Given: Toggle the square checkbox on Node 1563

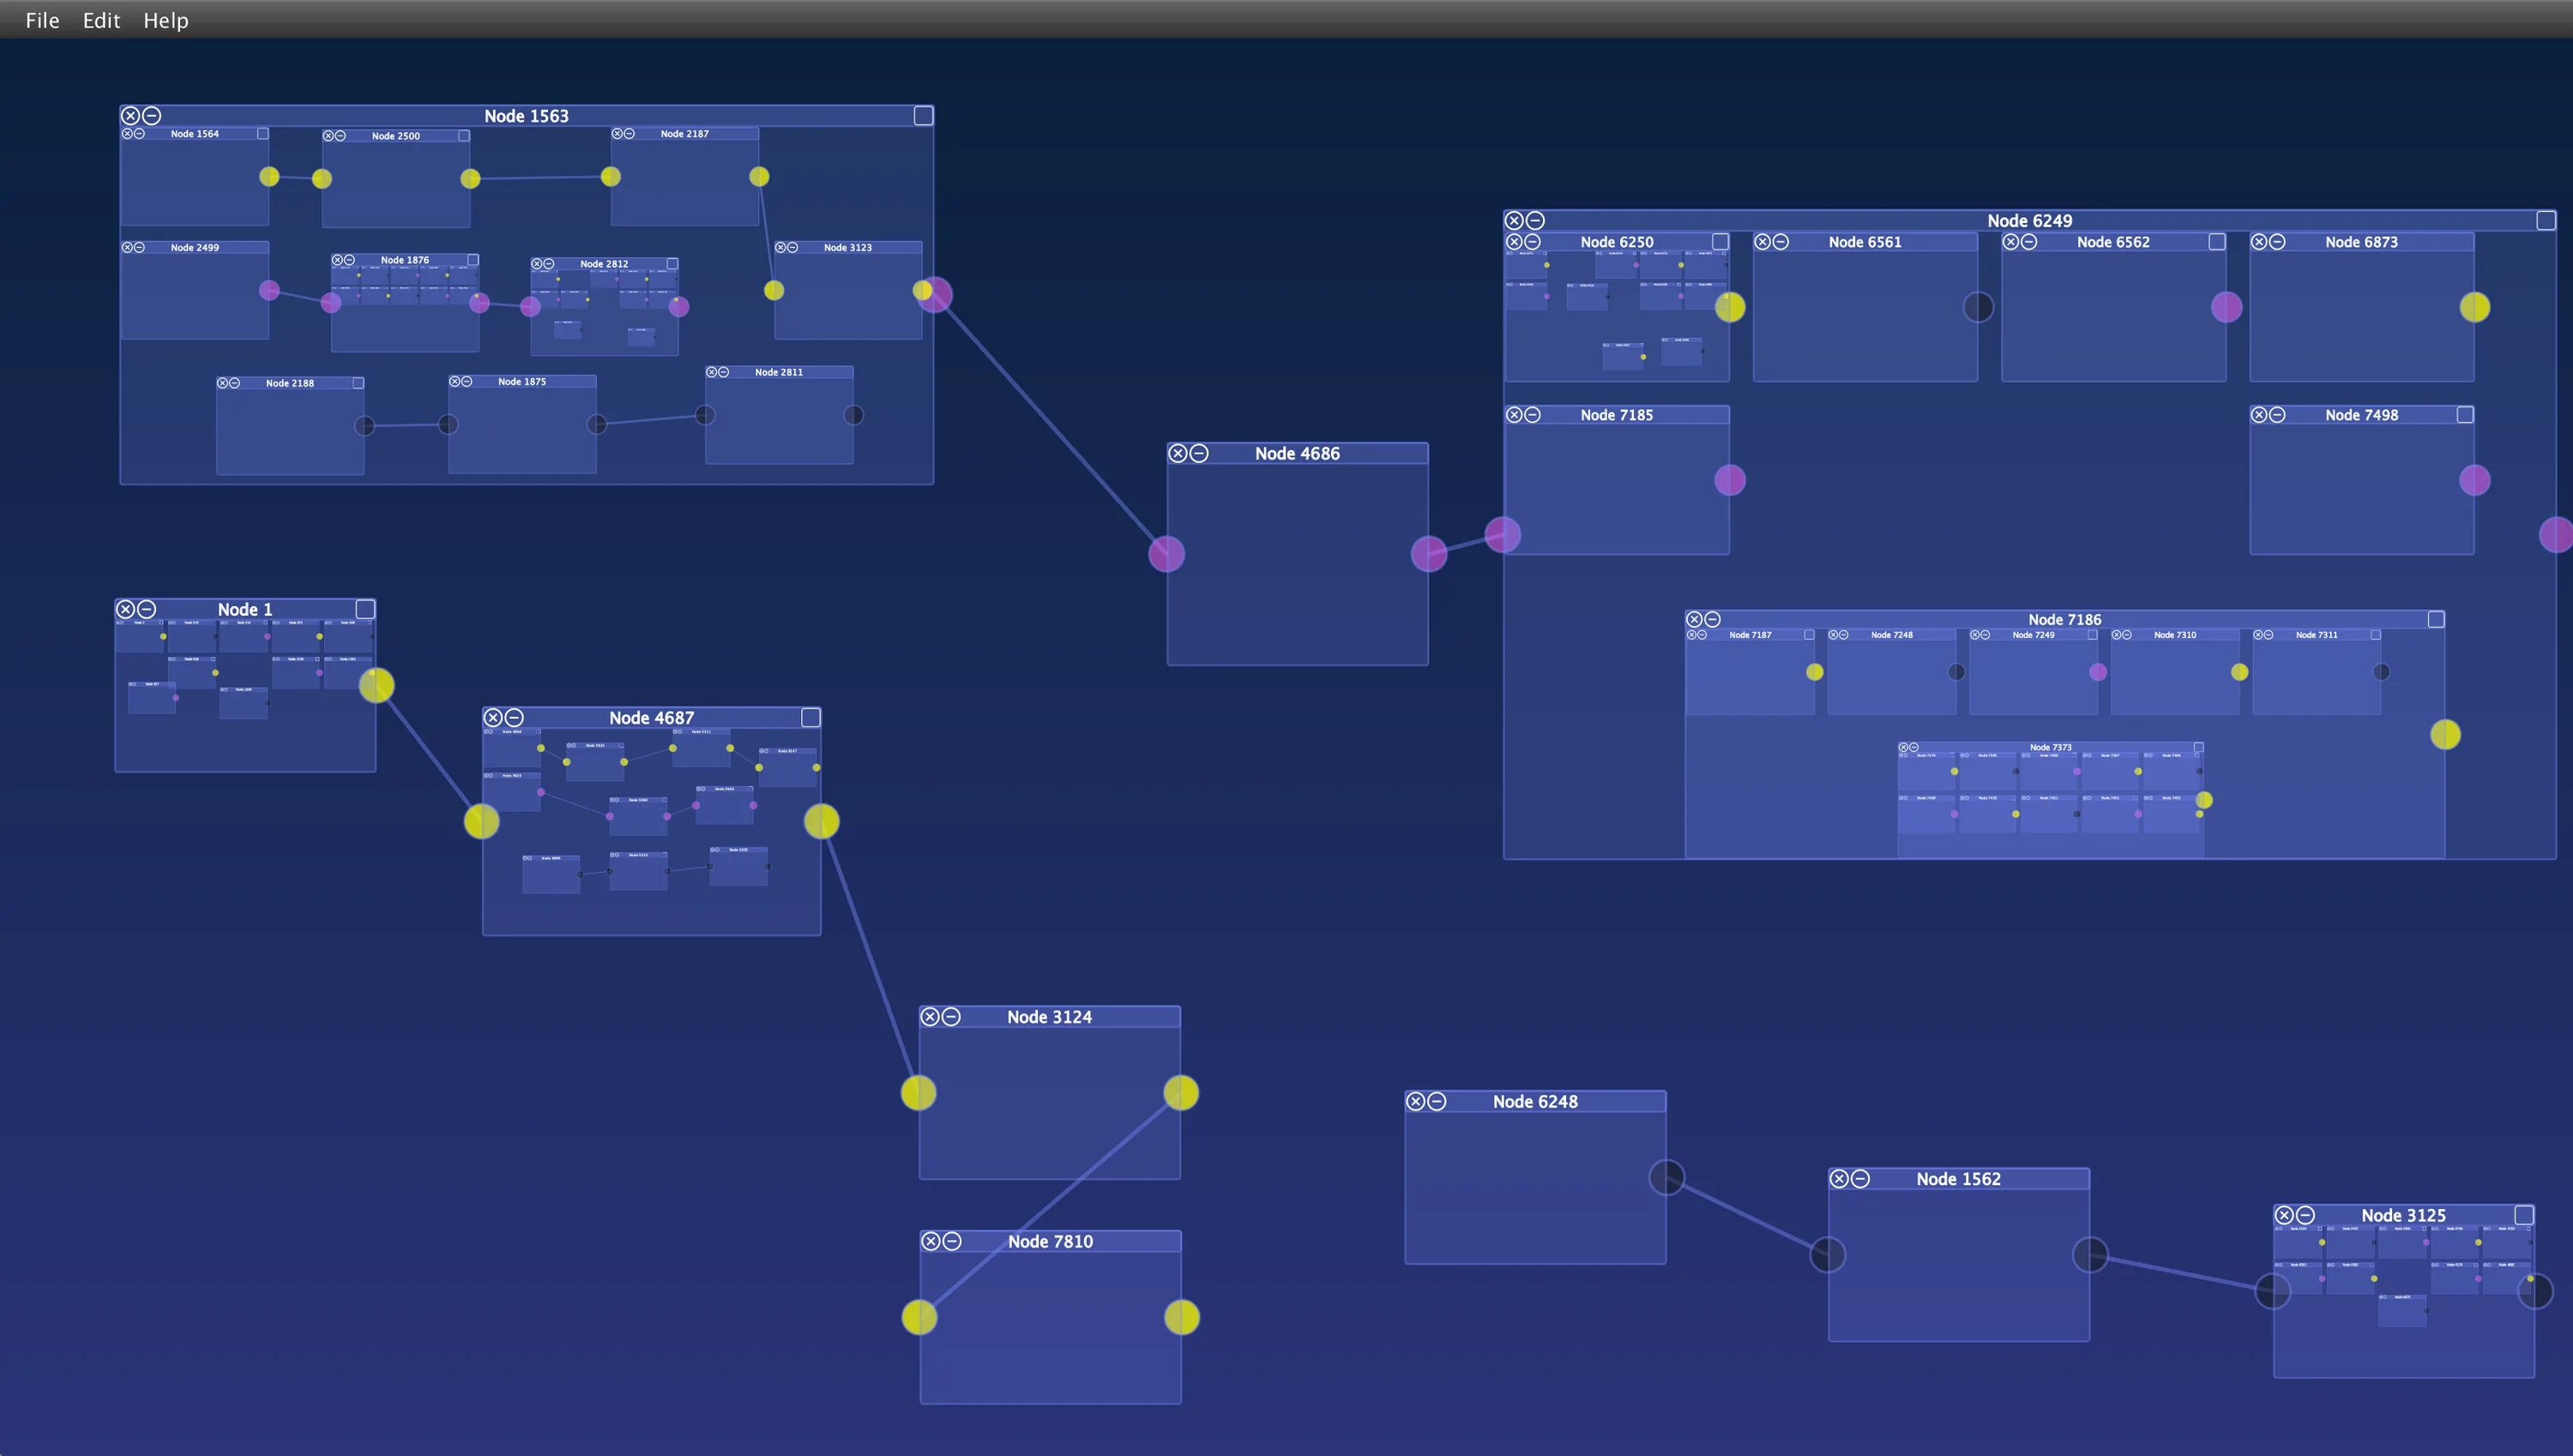Looking at the screenshot, I should [x=923, y=116].
